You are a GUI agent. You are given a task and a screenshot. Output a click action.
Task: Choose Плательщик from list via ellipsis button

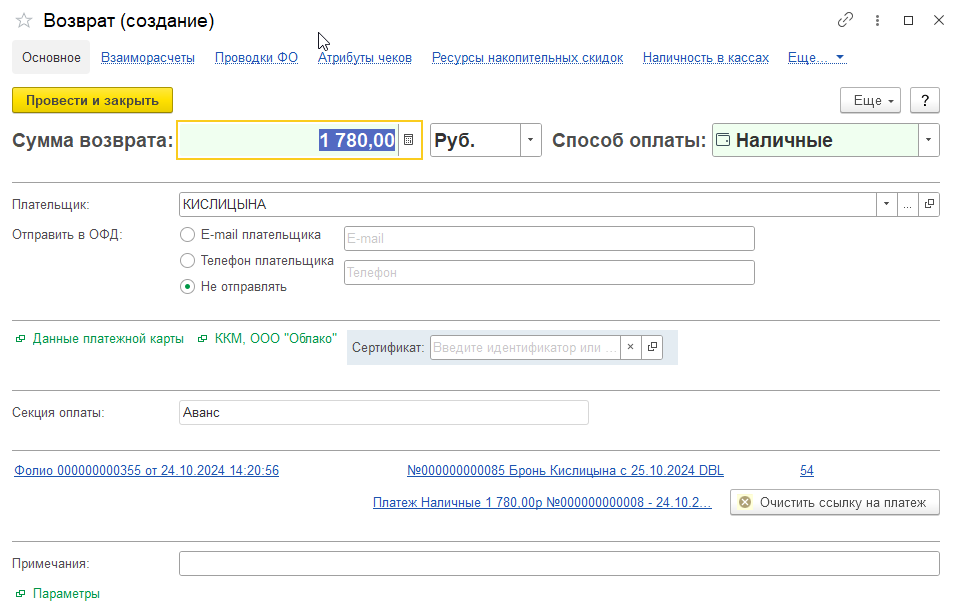(x=908, y=204)
